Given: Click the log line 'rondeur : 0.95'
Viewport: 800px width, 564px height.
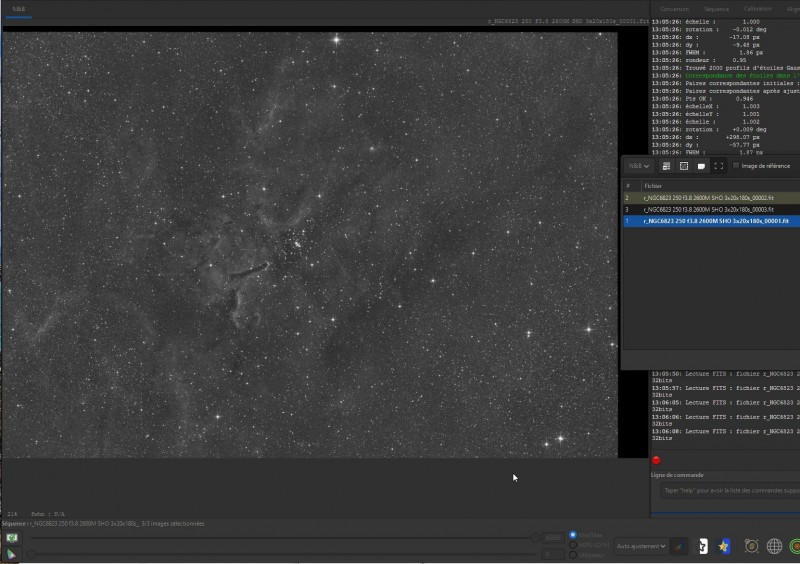Looking at the screenshot, I should (x=698, y=60).
